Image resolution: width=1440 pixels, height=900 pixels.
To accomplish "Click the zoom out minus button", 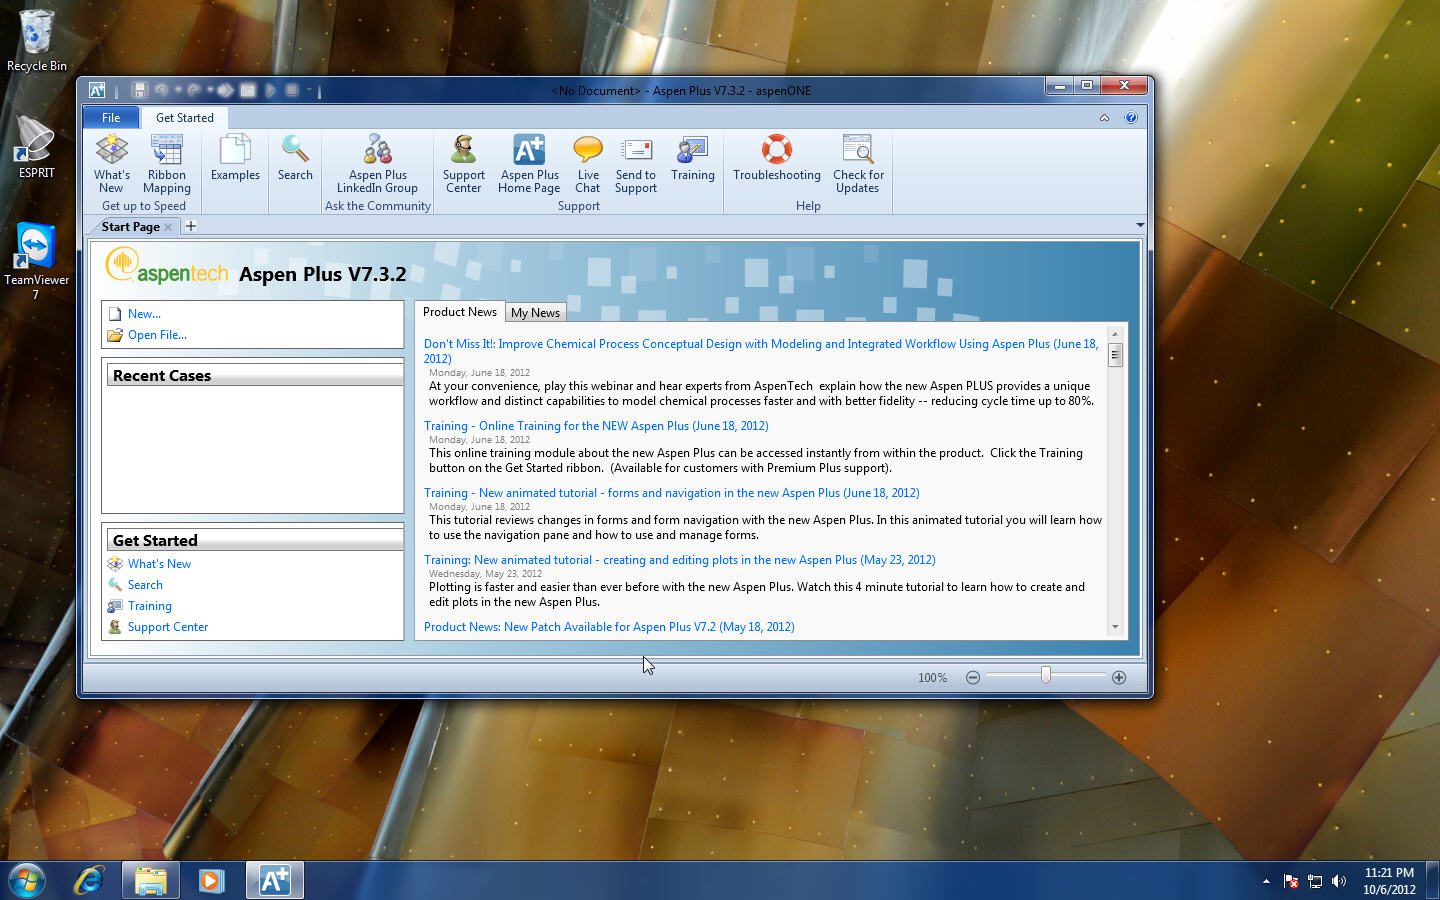I will pyautogui.click(x=973, y=678).
